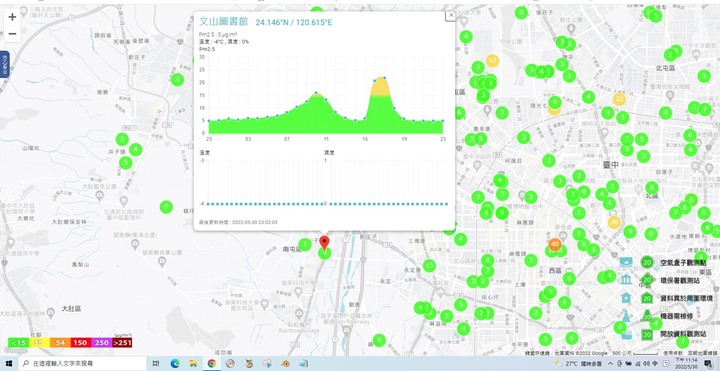
Task: Select the yellow station marker labeled 17
Action: coord(492,60)
